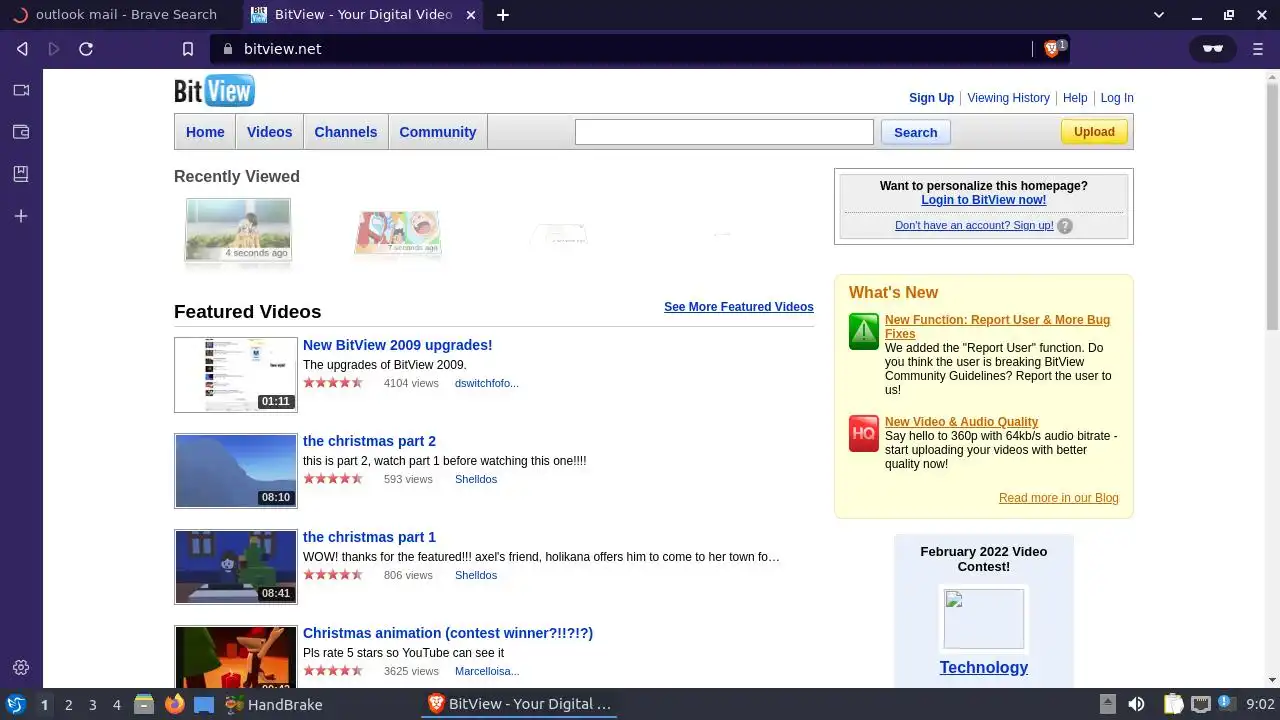The height and width of the screenshot is (720, 1280).
Task: Go back with the browser back arrow
Action: click(x=22, y=48)
